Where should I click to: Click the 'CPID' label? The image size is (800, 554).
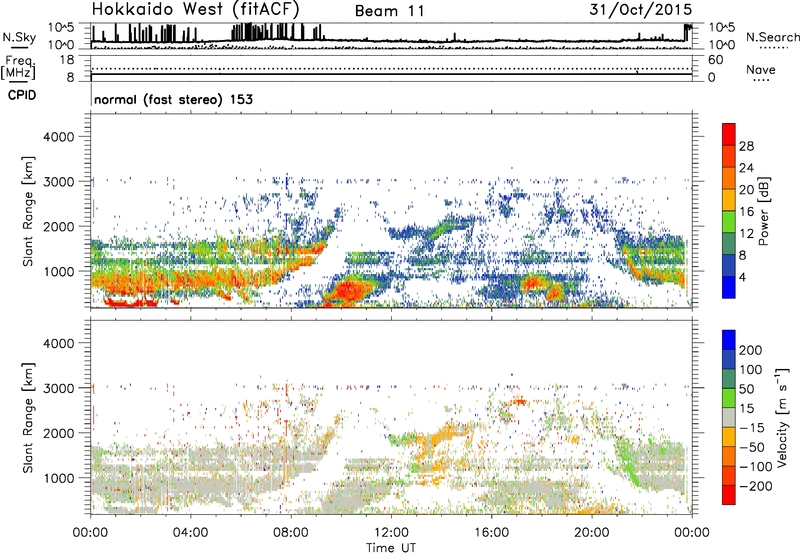point(22,95)
